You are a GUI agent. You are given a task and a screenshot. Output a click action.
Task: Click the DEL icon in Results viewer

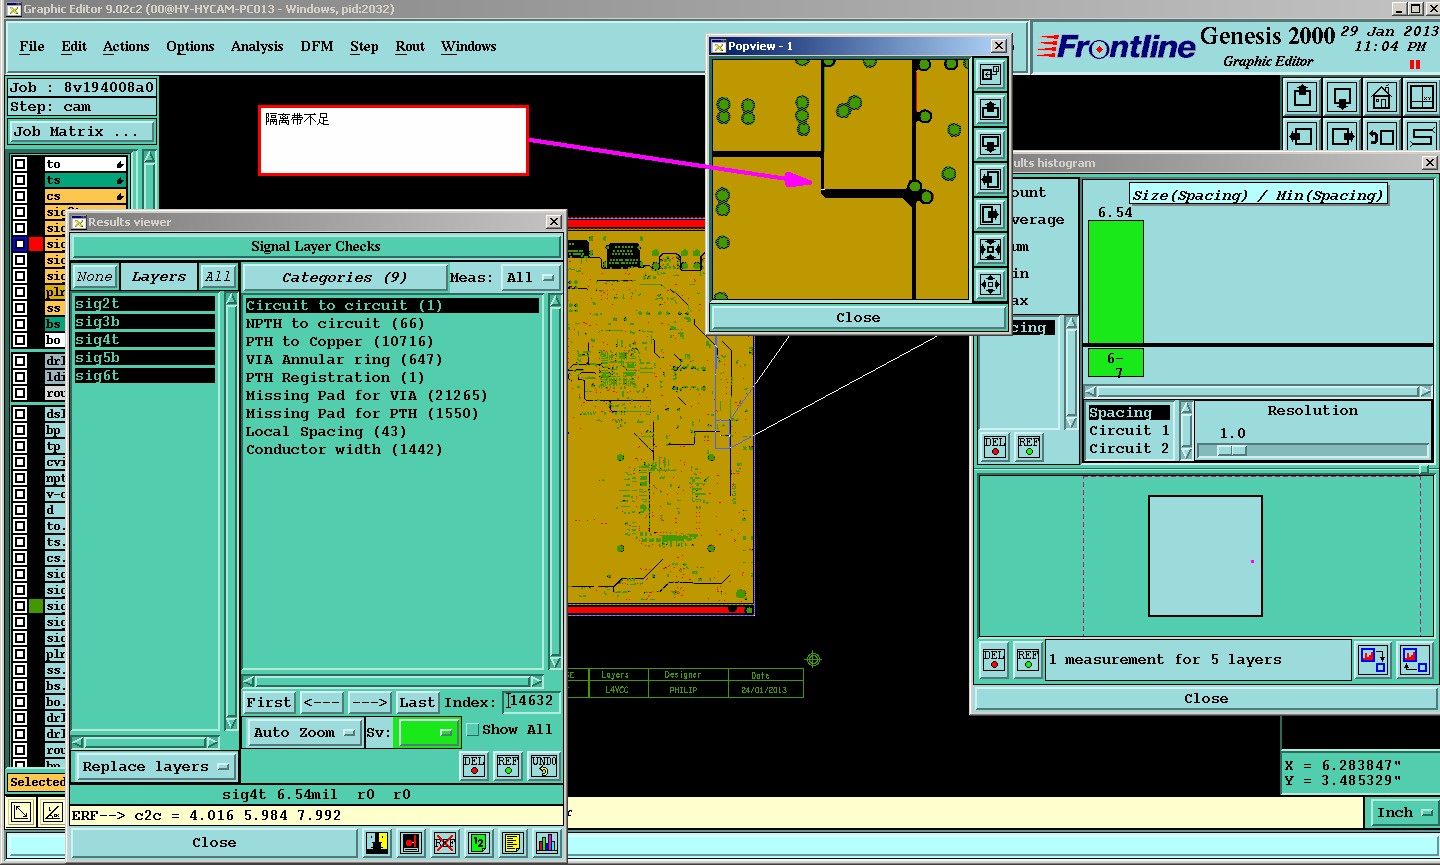pyautogui.click(x=474, y=766)
